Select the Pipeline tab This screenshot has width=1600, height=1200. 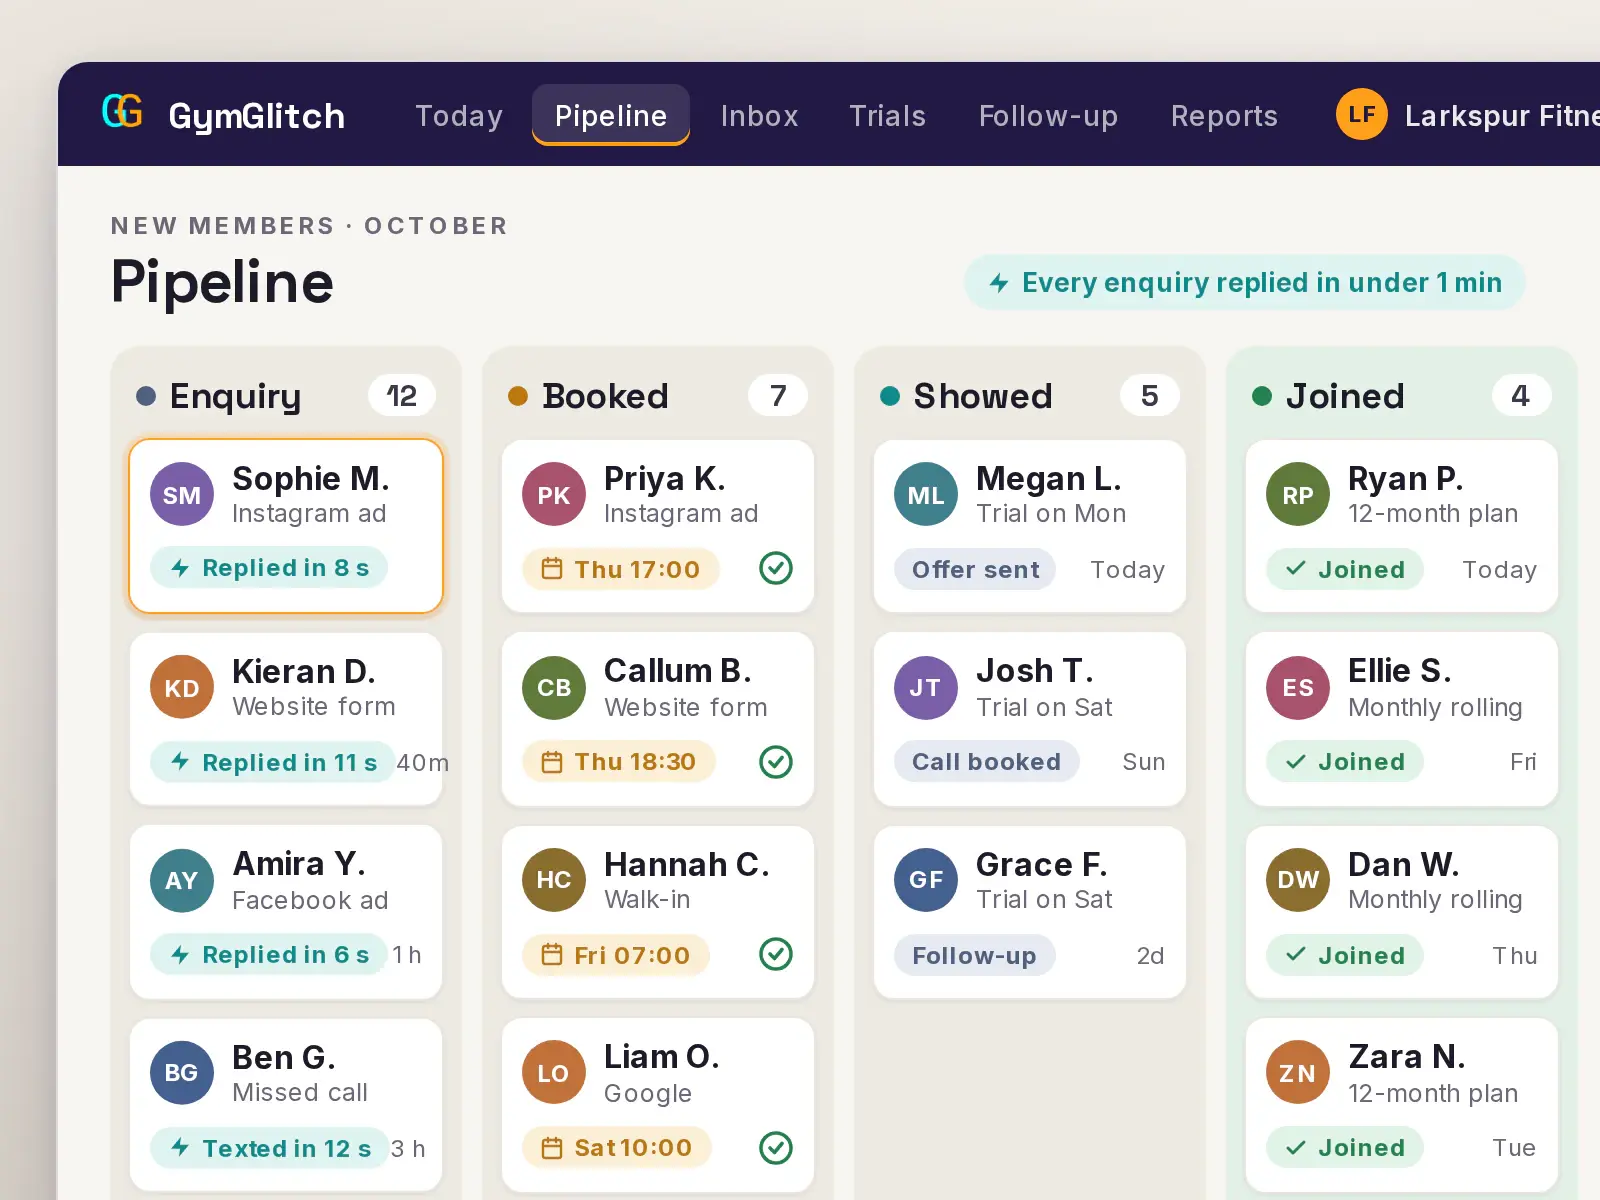pyautogui.click(x=611, y=116)
